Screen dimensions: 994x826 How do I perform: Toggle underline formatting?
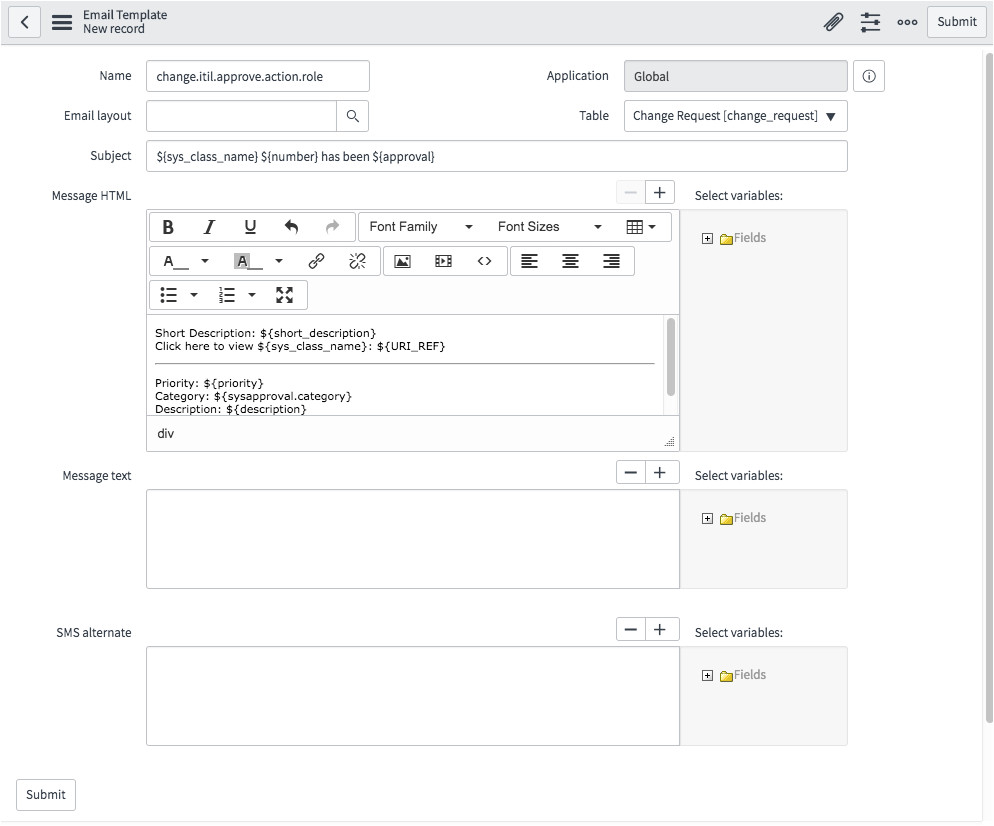click(250, 227)
